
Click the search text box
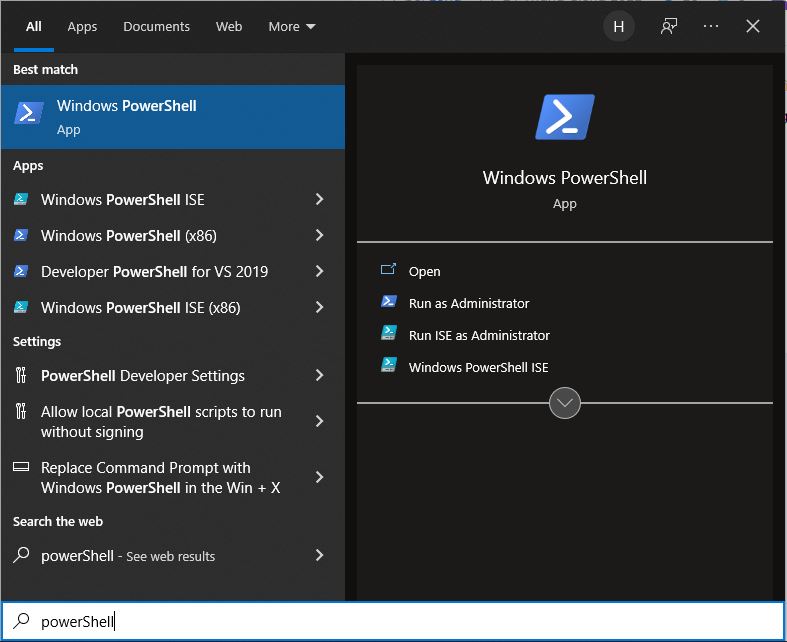[x=400, y=621]
